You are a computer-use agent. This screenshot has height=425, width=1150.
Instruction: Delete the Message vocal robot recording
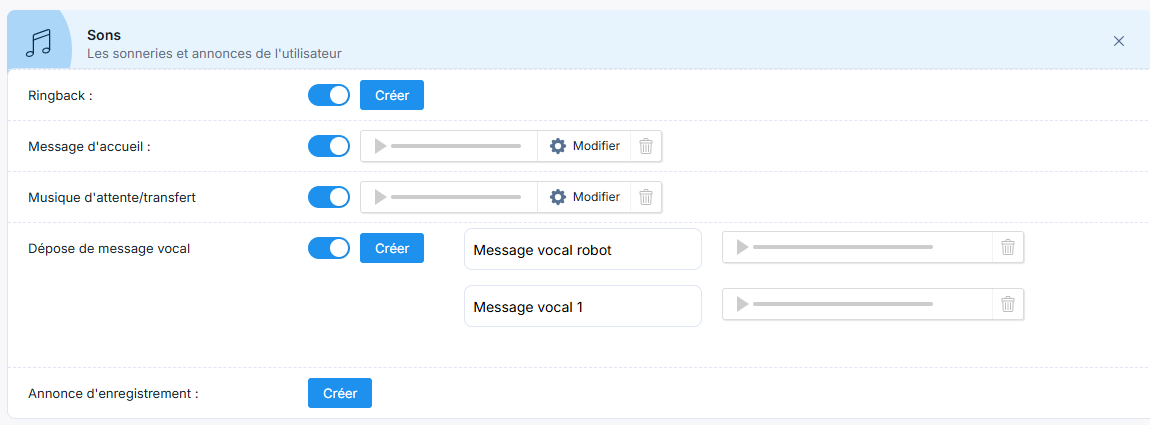click(1008, 247)
